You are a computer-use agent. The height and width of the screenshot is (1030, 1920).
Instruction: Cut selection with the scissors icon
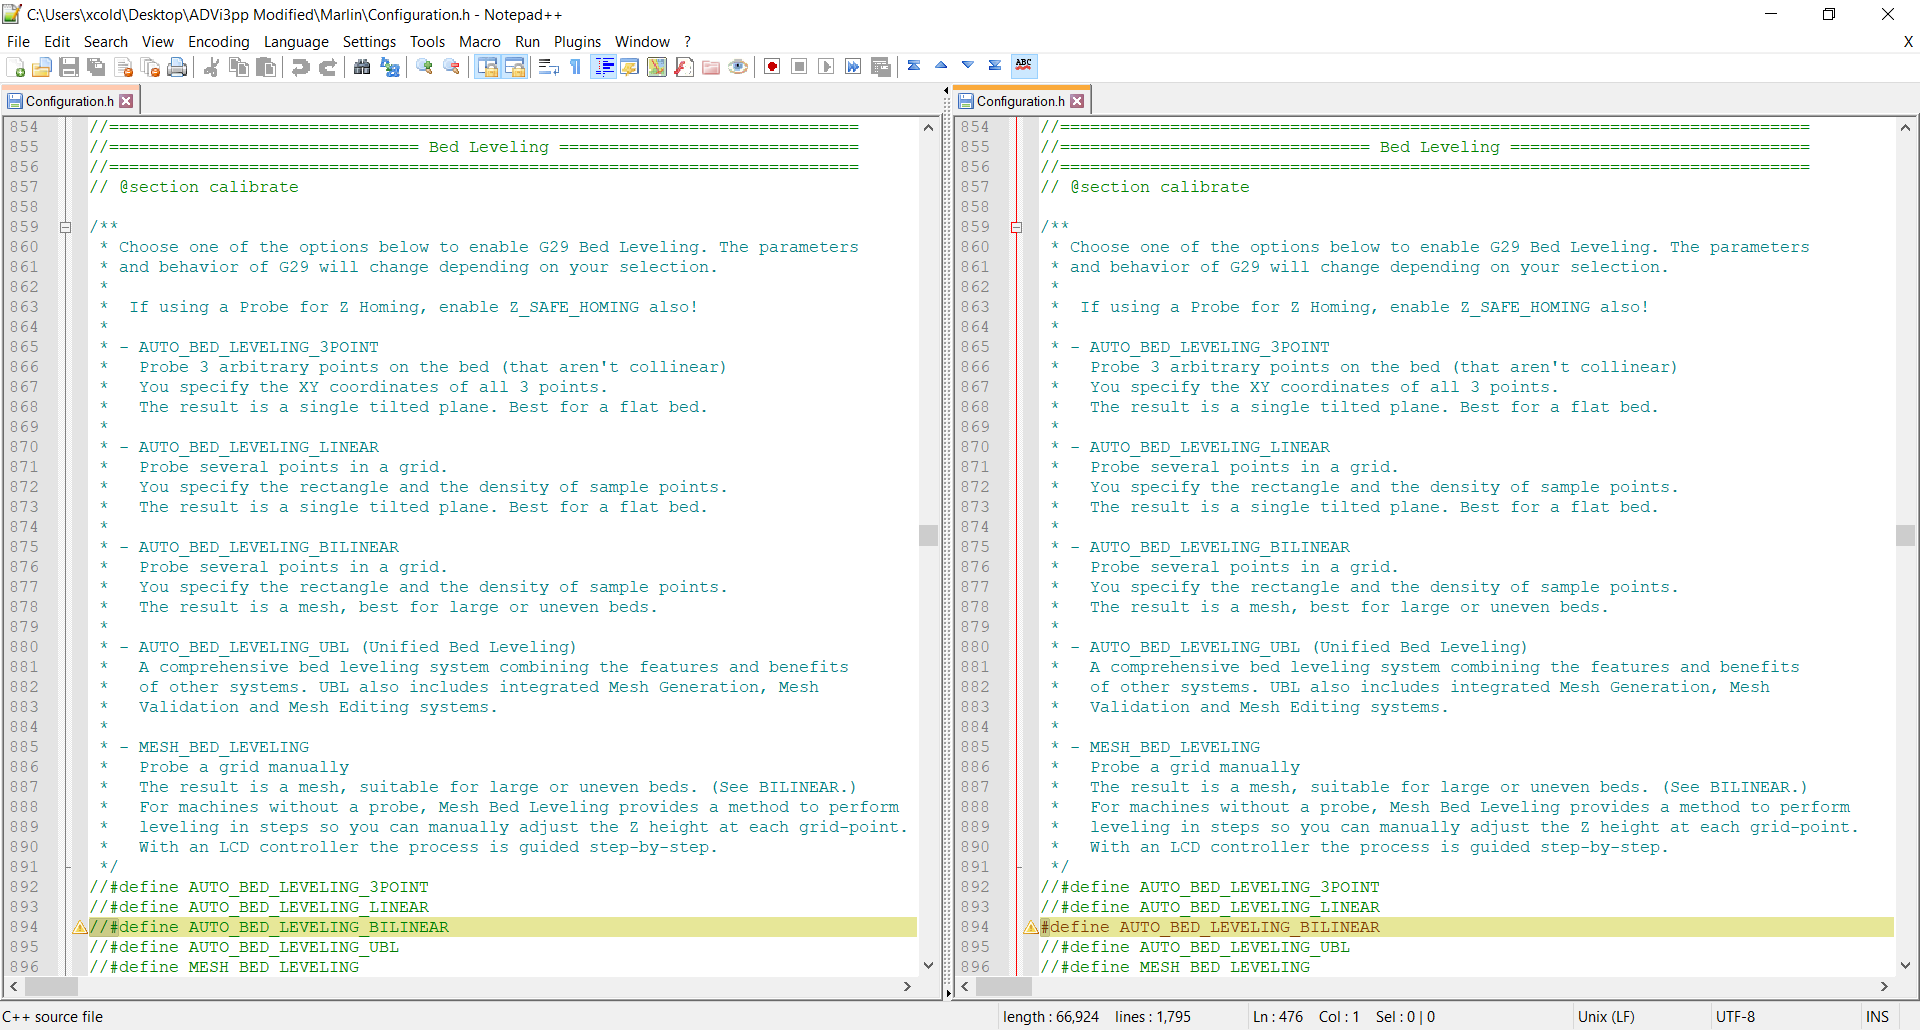pos(211,67)
